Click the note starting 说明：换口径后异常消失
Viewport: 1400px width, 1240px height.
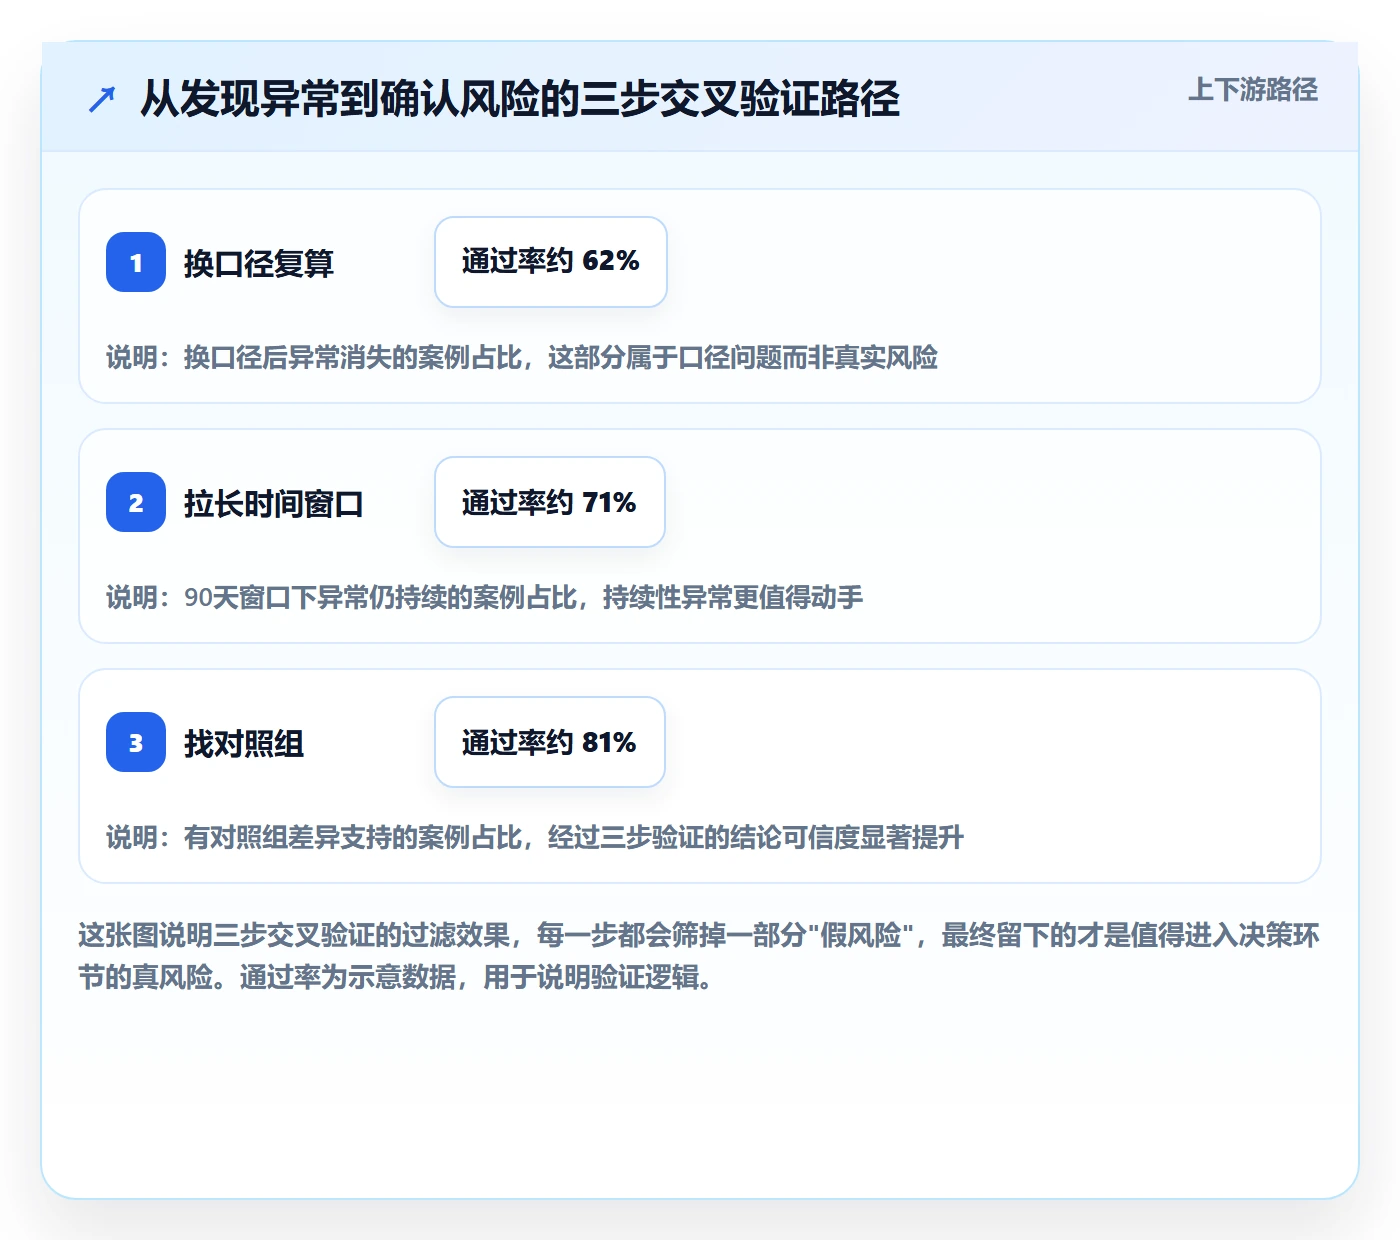(522, 357)
